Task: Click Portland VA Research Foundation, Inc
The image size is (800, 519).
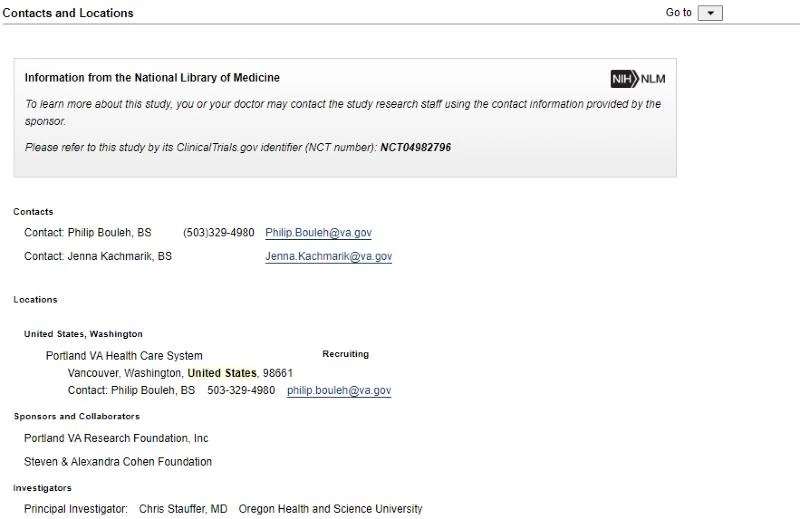Action: pos(116,438)
